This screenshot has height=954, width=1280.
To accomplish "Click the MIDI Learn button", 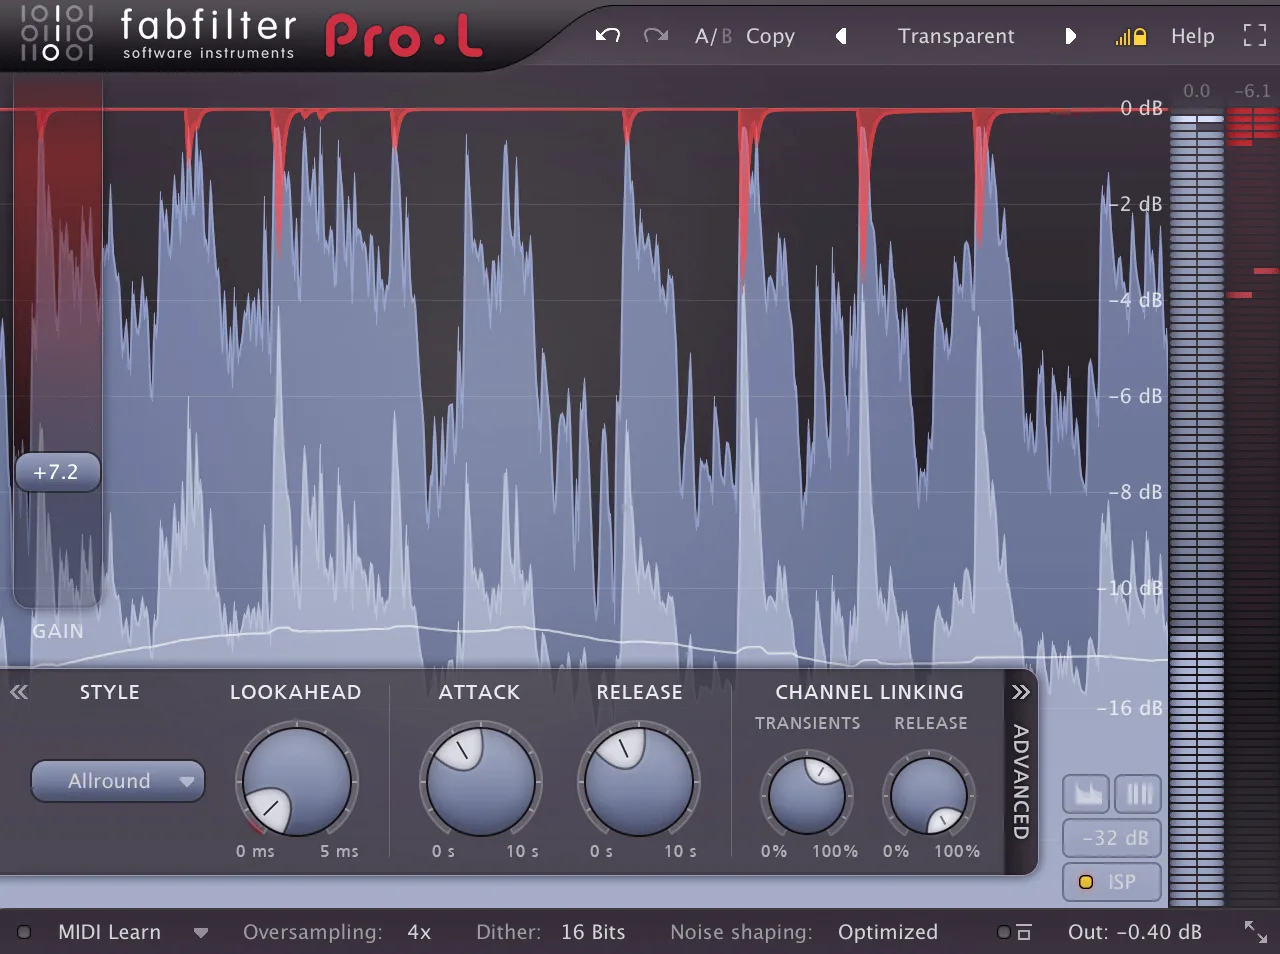I will coord(109,932).
